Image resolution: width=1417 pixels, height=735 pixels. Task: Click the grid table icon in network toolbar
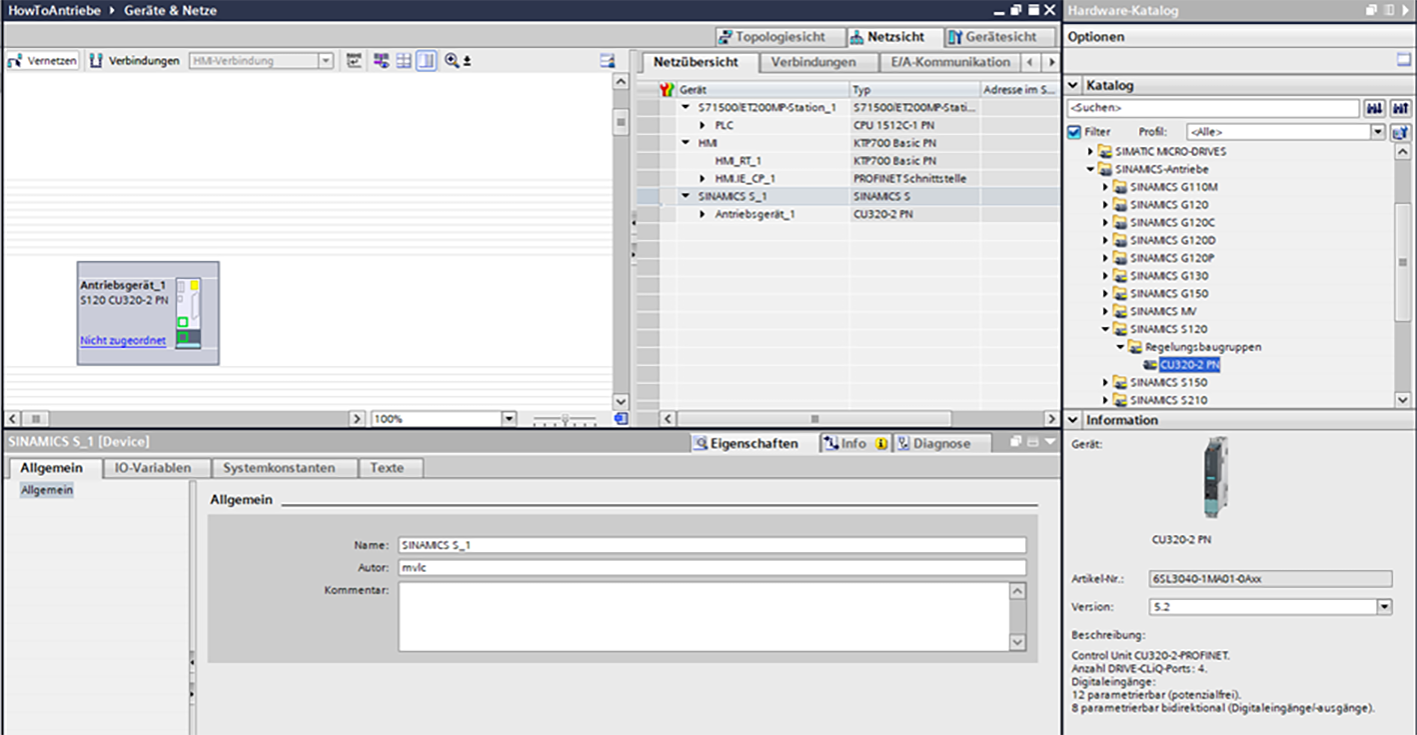pos(404,61)
